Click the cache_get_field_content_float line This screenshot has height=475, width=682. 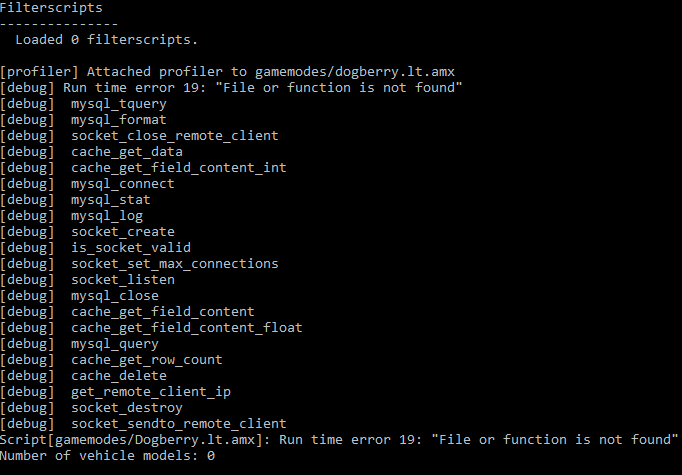(151, 328)
